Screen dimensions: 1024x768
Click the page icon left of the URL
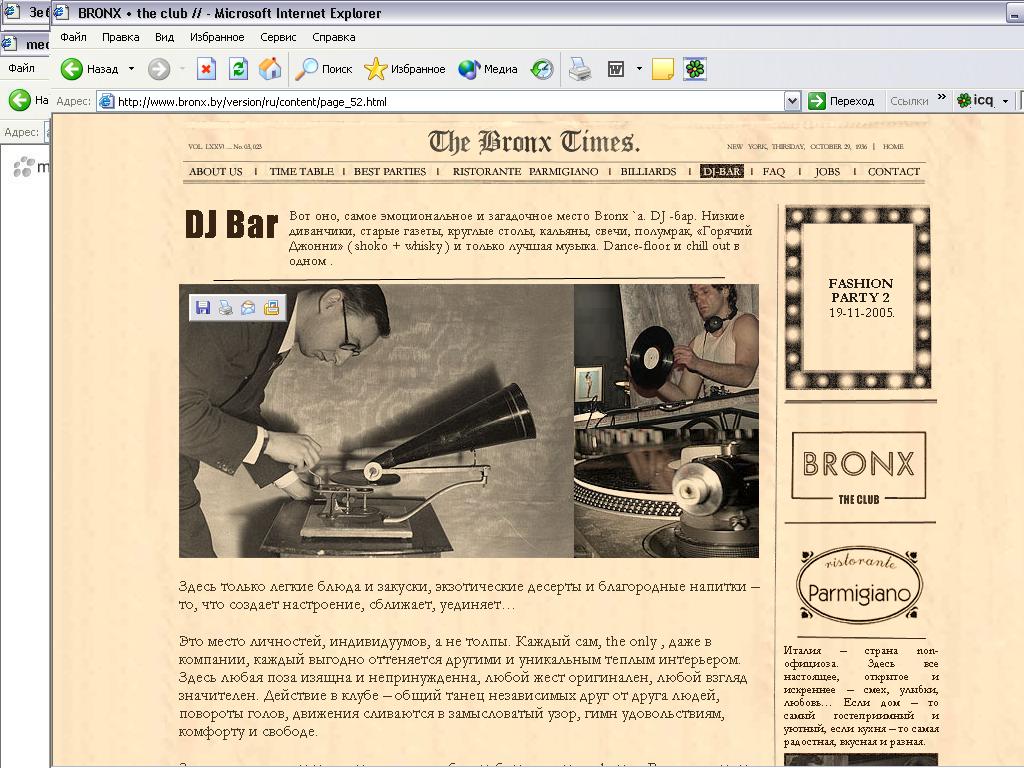tap(106, 101)
